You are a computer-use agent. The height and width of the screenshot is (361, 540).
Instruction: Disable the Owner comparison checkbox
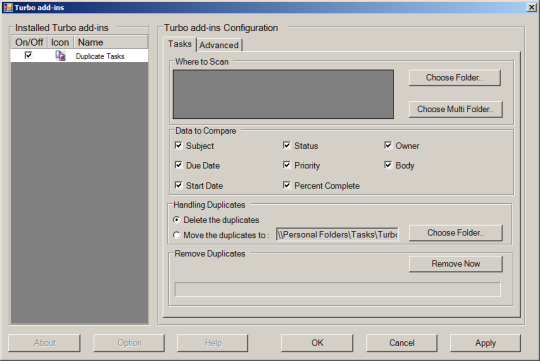(x=388, y=145)
